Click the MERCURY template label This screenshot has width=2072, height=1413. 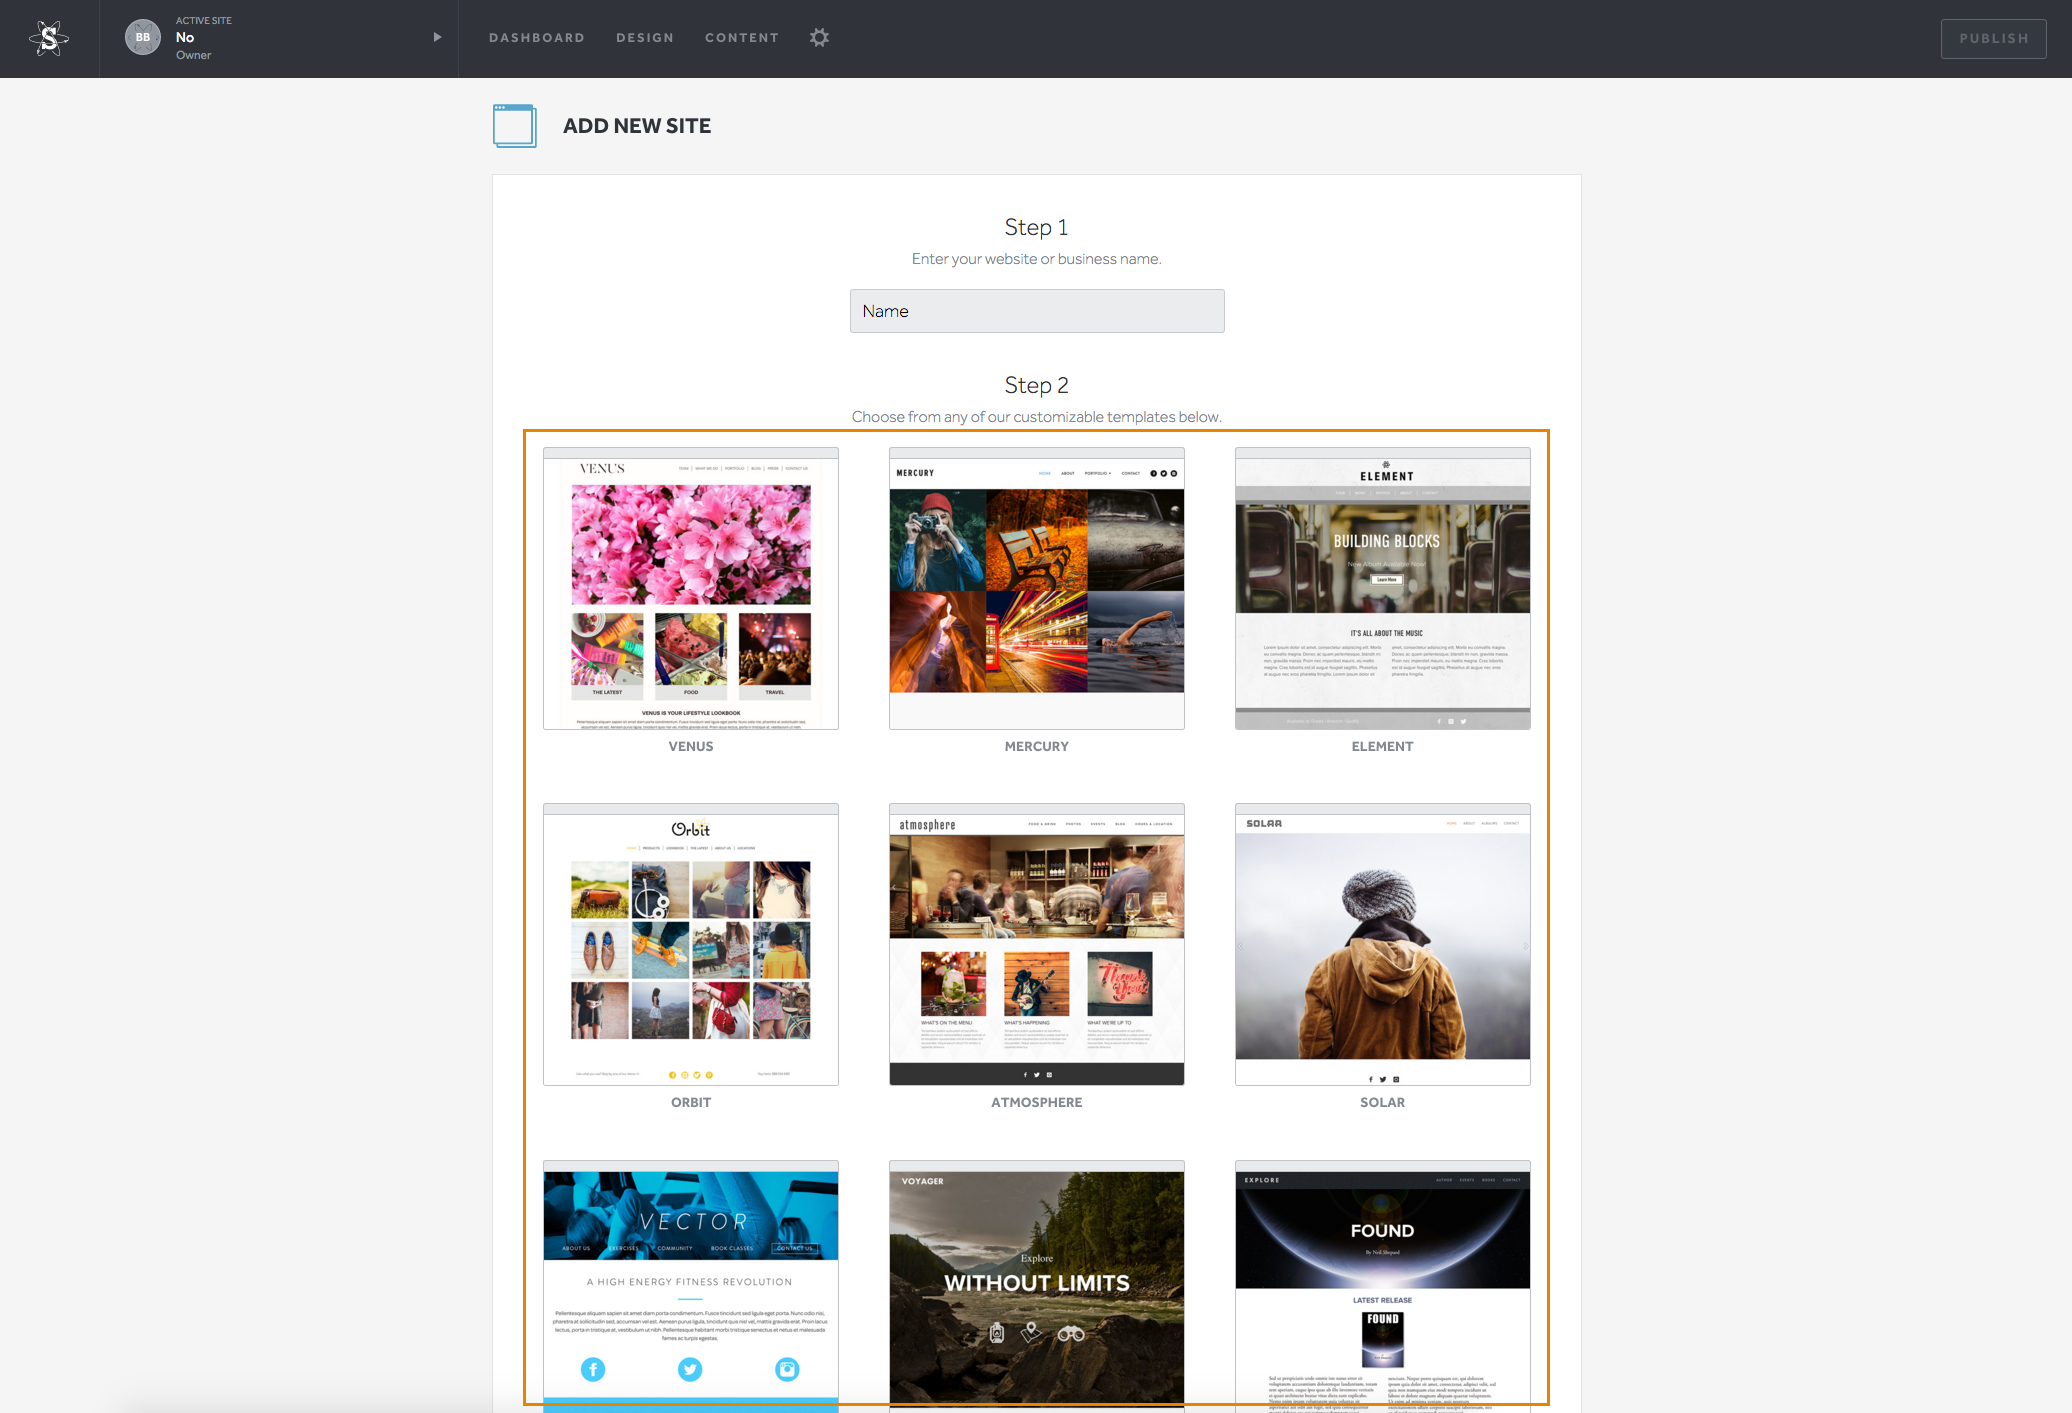[1037, 747]
